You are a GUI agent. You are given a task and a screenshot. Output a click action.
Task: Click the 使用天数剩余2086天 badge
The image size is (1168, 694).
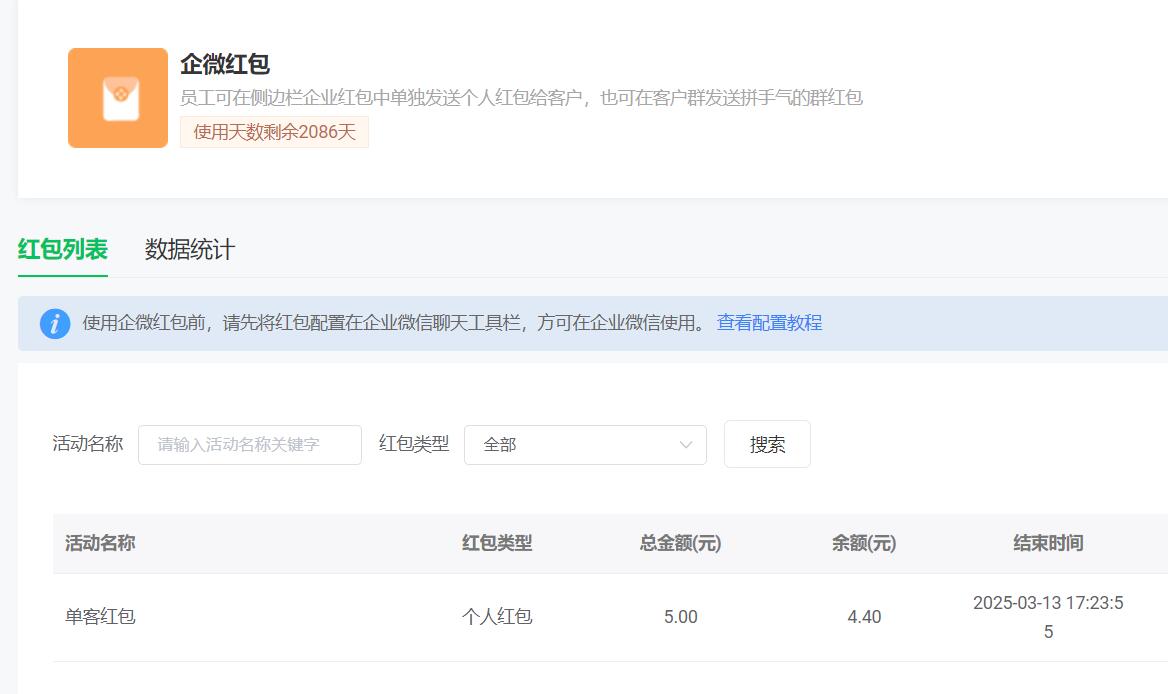(x=274, y=132)
